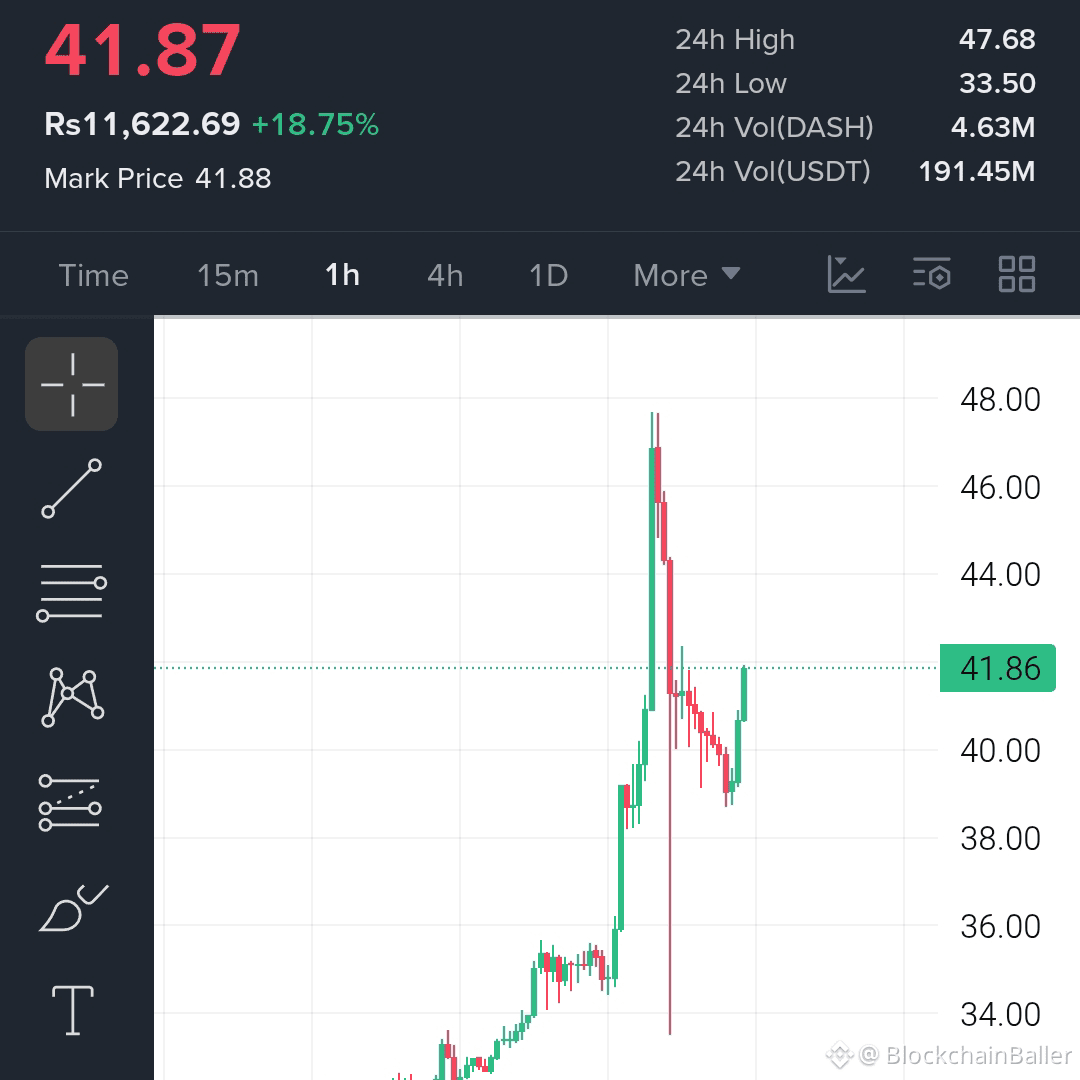Select the position measurement lines tool
This screenshot has height=1080, width=1080.
(x=70, y=802)
